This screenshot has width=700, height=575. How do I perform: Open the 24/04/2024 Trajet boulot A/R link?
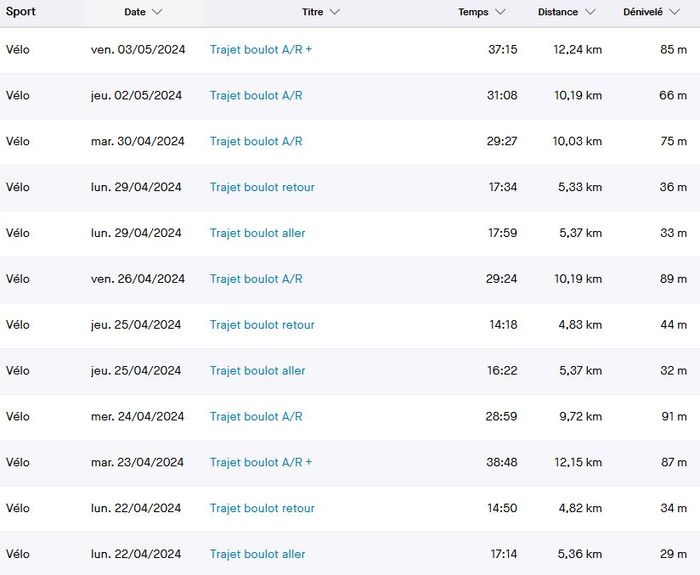click(256, 417)
